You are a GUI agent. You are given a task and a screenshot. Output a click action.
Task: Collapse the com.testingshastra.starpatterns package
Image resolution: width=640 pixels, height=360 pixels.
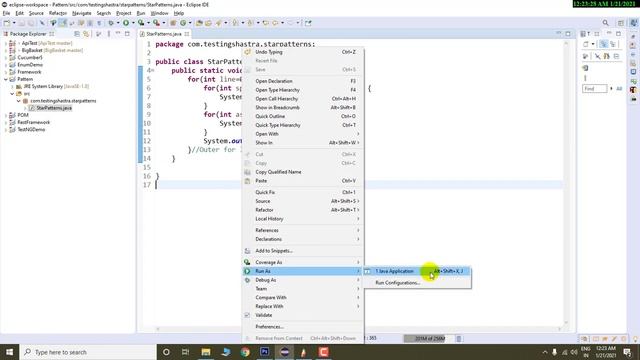pos(19,101)
